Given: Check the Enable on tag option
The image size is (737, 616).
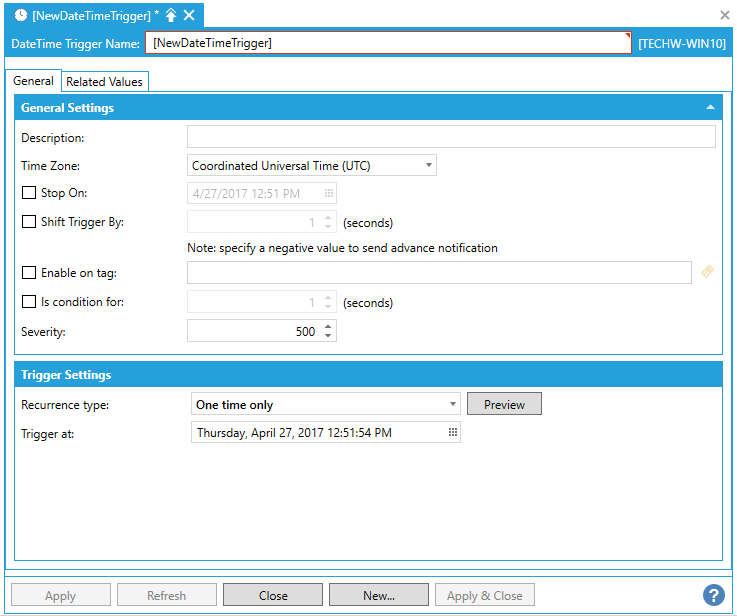Looking at the screenshot, I should [x=28, y=273].
